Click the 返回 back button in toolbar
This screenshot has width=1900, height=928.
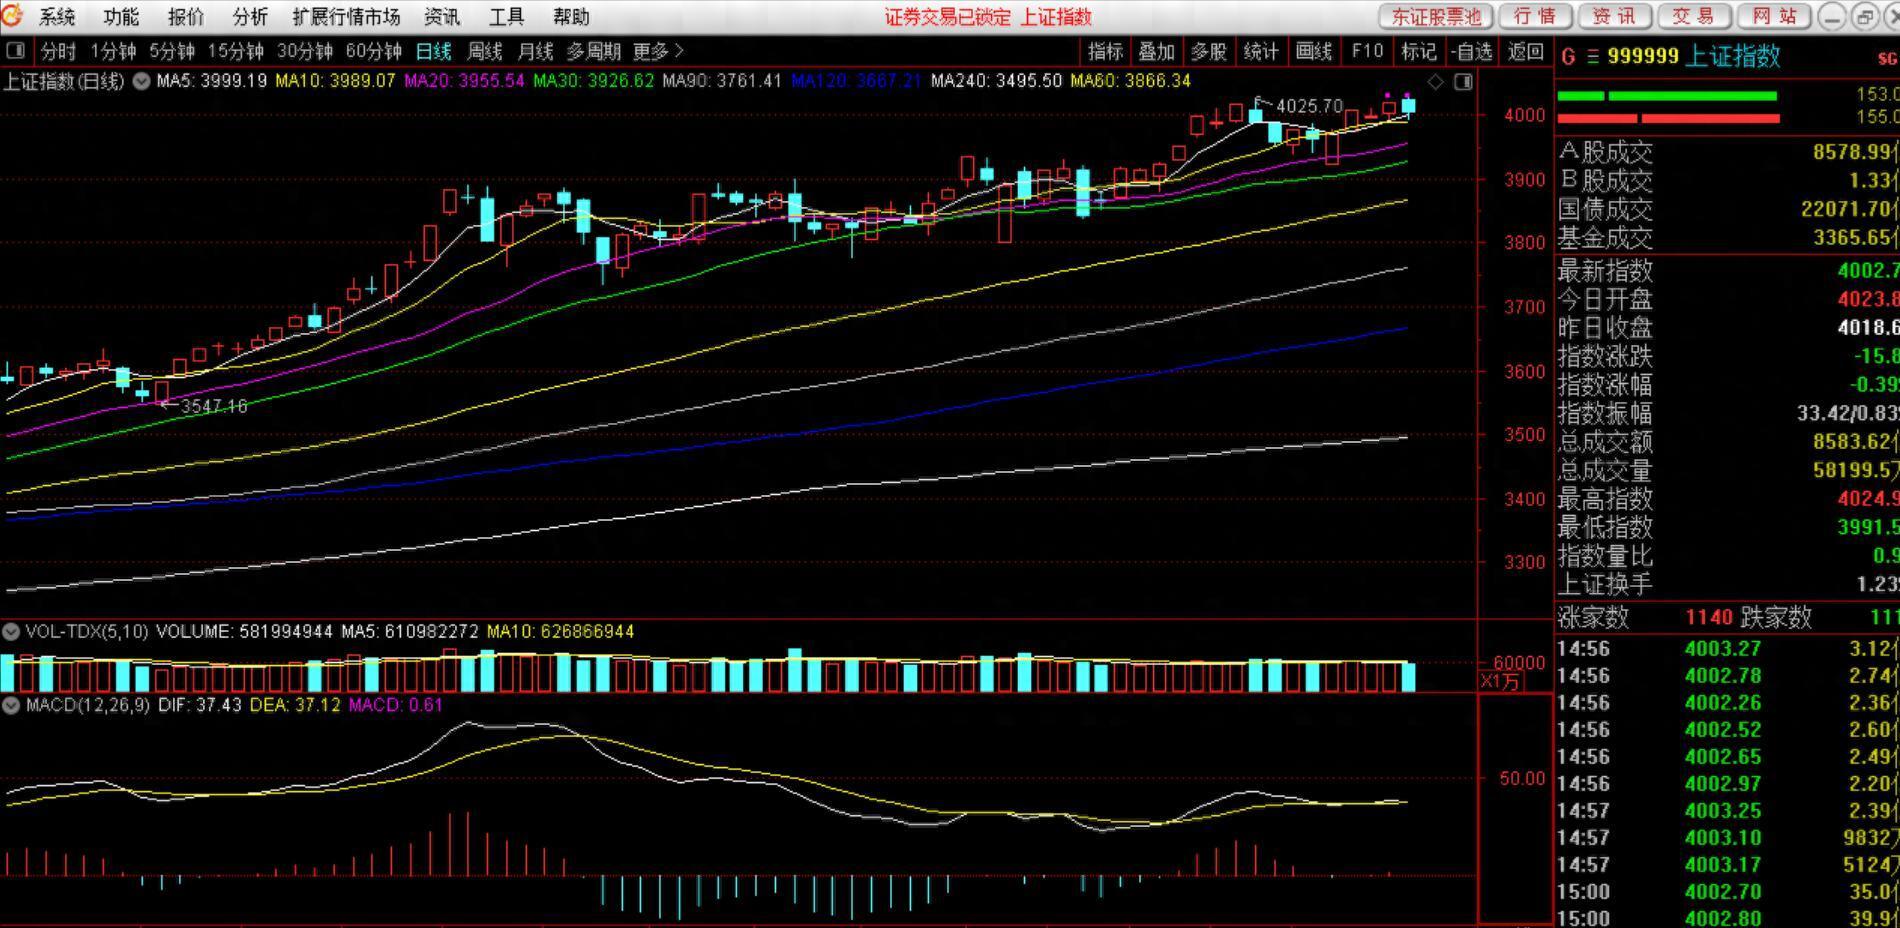click(x=1525, y=51)
